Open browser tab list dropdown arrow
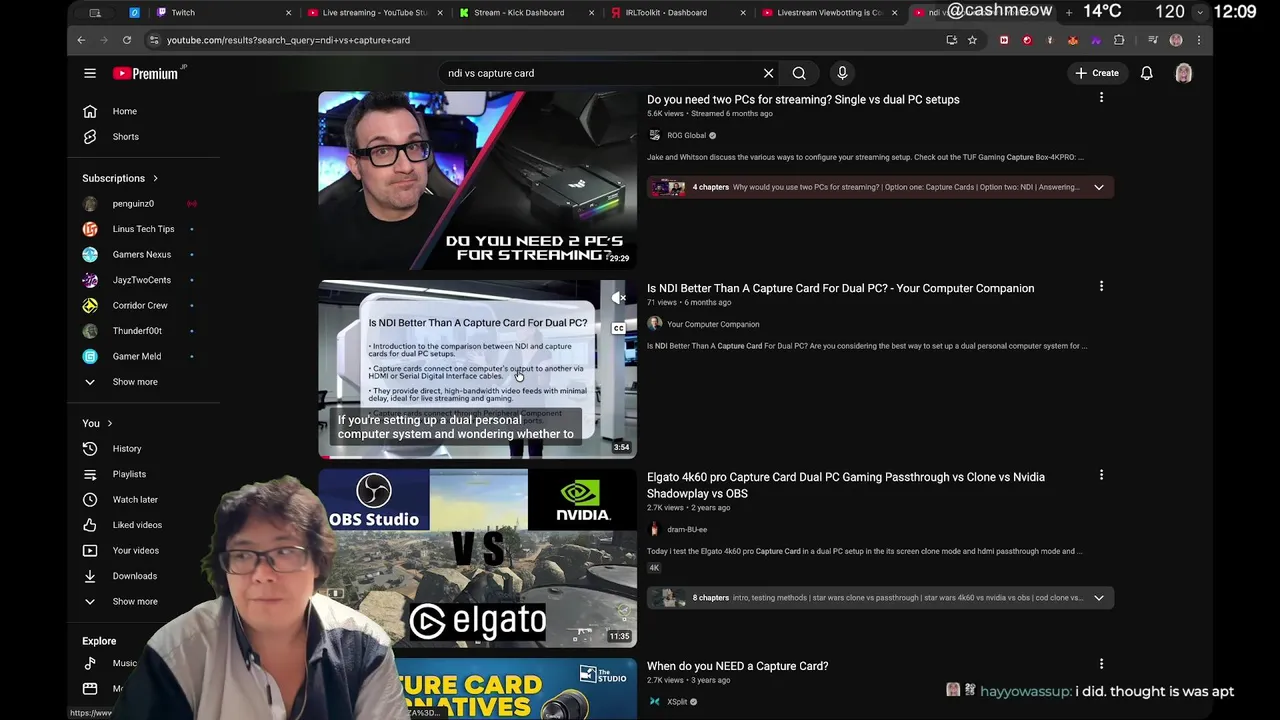The height and width of the screenshot is (720, 1280). tap(1199, 12)
